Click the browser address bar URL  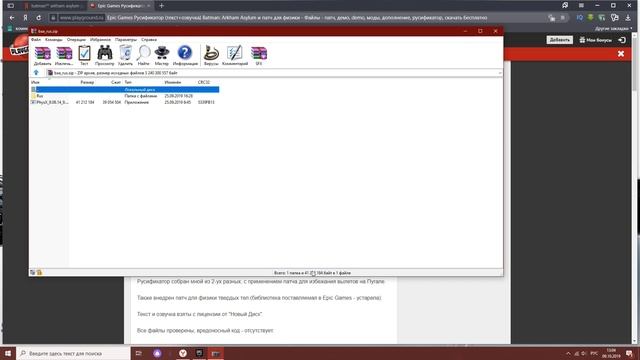pos(82,18)
